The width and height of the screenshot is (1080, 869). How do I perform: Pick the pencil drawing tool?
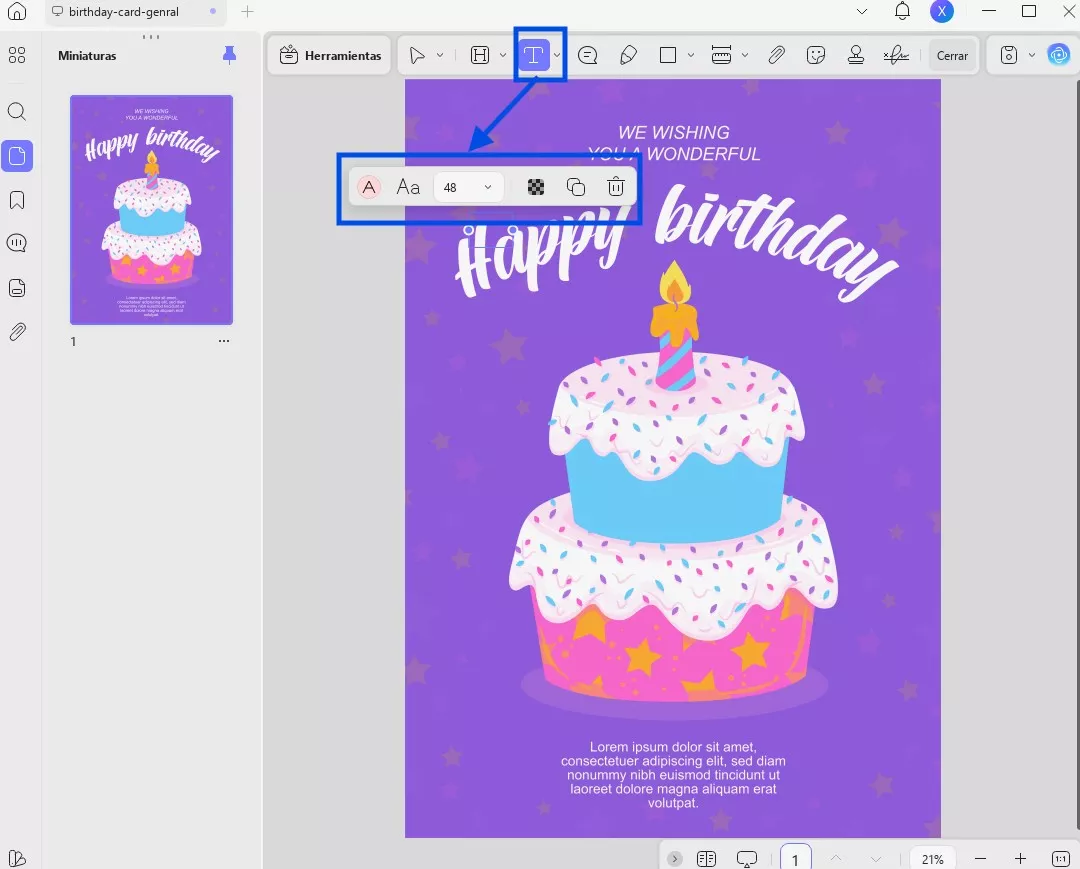point(628,55)
